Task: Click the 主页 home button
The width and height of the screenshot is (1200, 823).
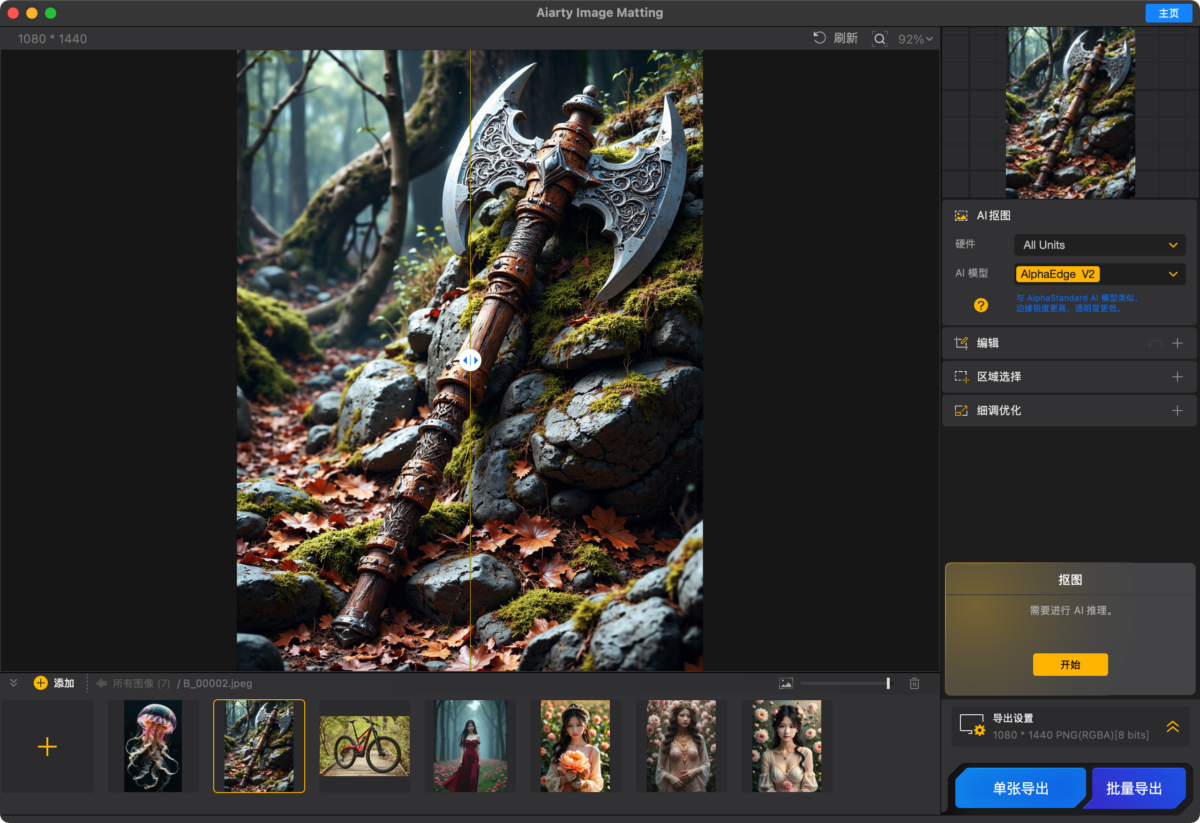Action: pyautogui.click(x=1168, y=13)
